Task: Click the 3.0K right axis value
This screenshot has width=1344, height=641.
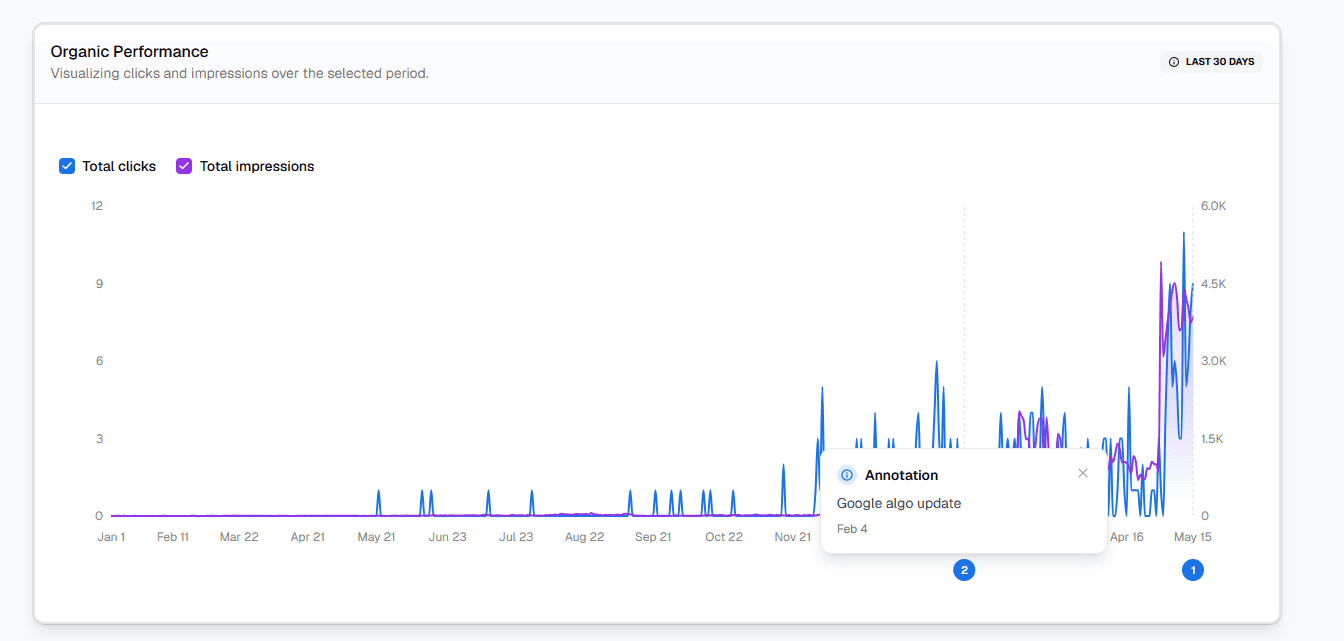Action: click(1213, 361)
